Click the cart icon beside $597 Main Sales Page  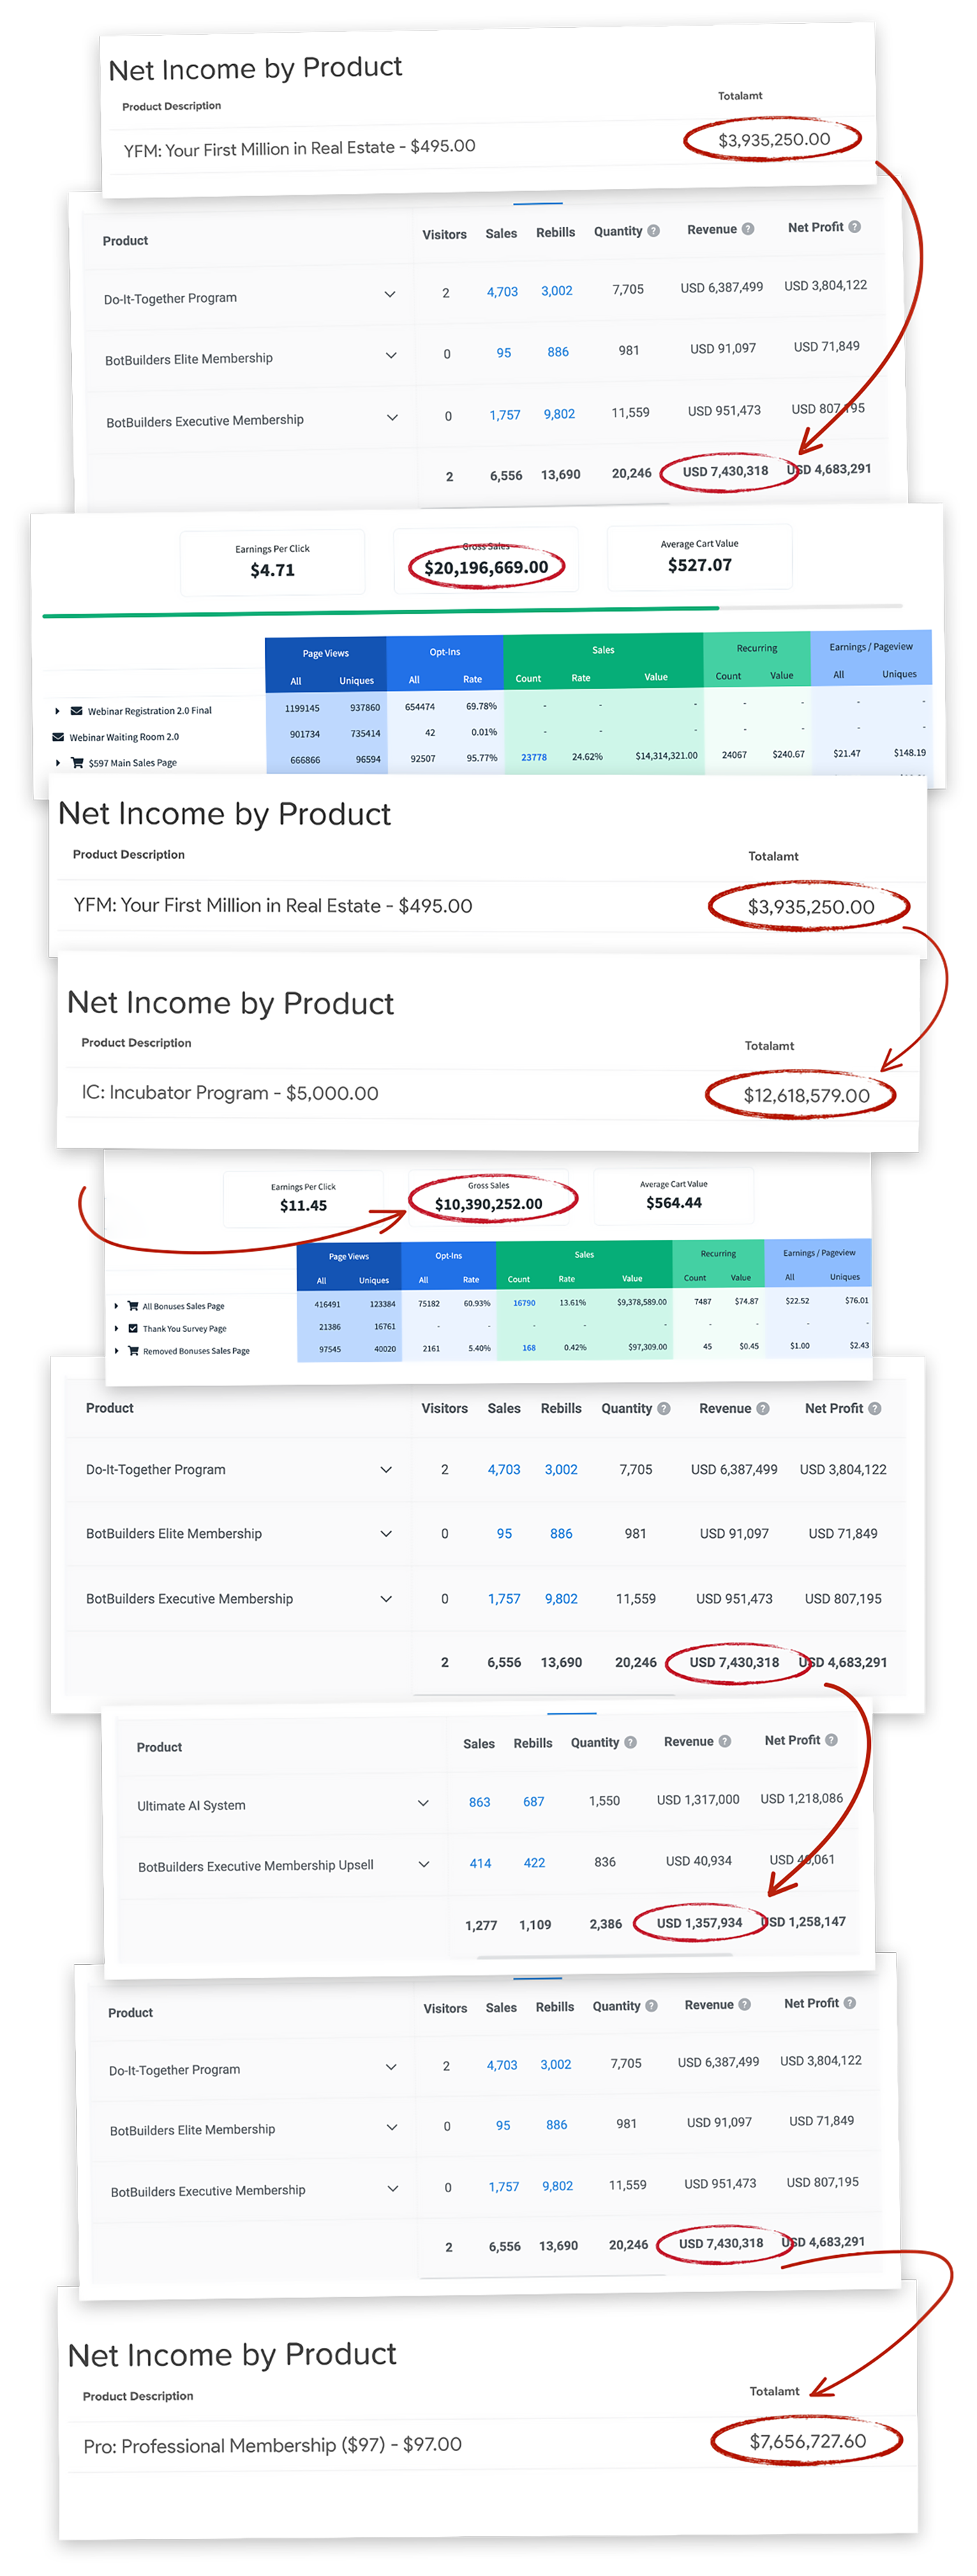(77, 762)
